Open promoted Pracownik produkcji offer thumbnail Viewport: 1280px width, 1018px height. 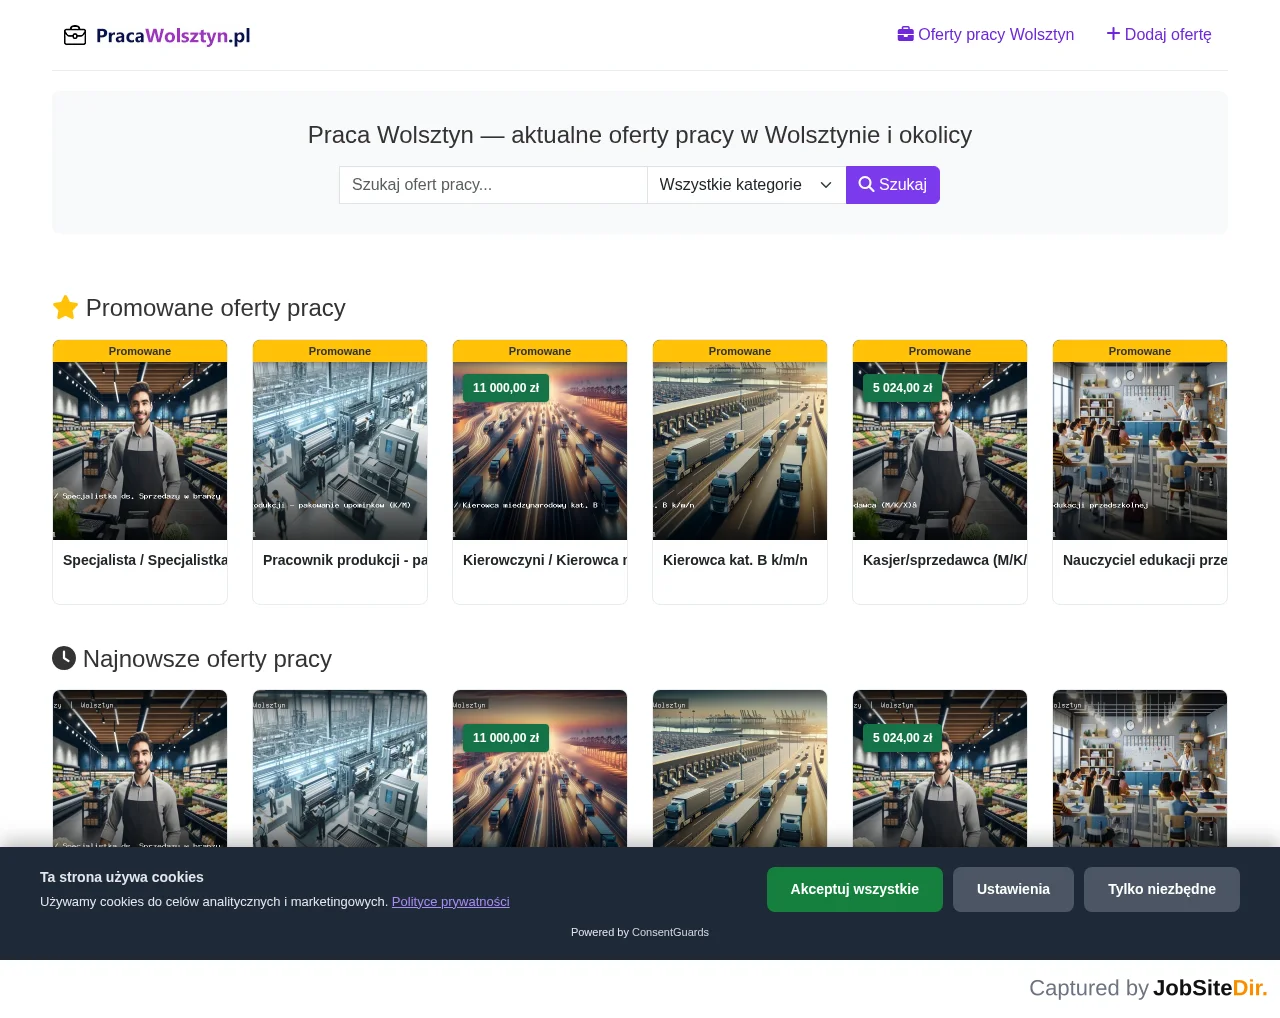click(340, 451)
